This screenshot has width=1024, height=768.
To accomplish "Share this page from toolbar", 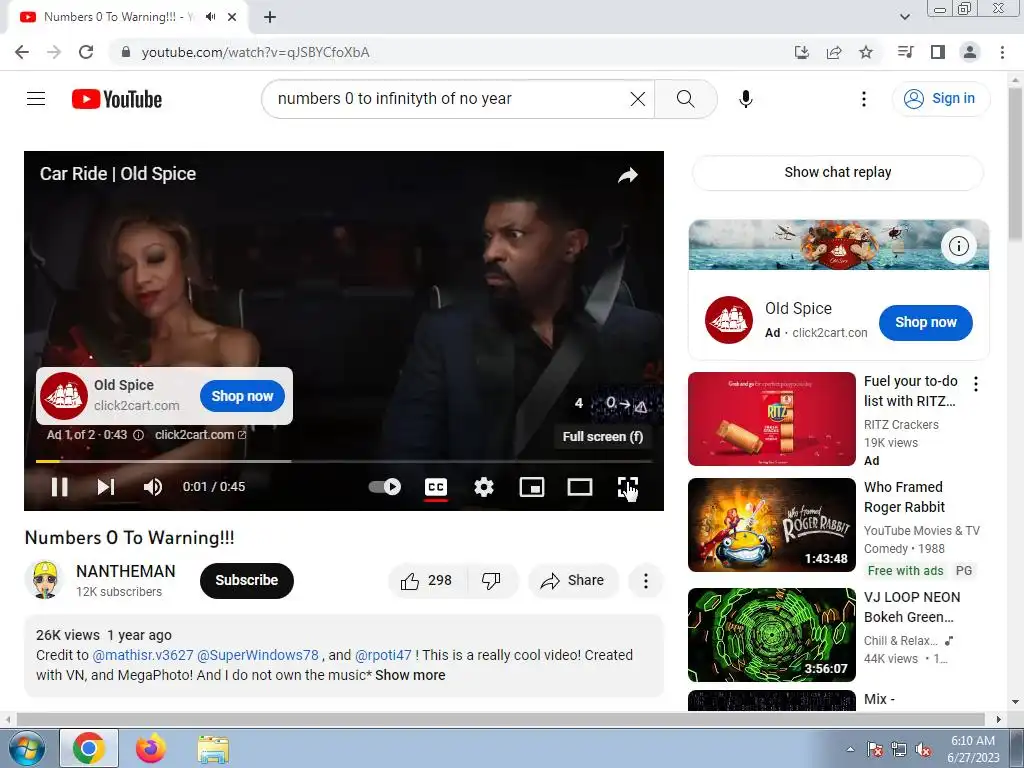I will 834,52.
